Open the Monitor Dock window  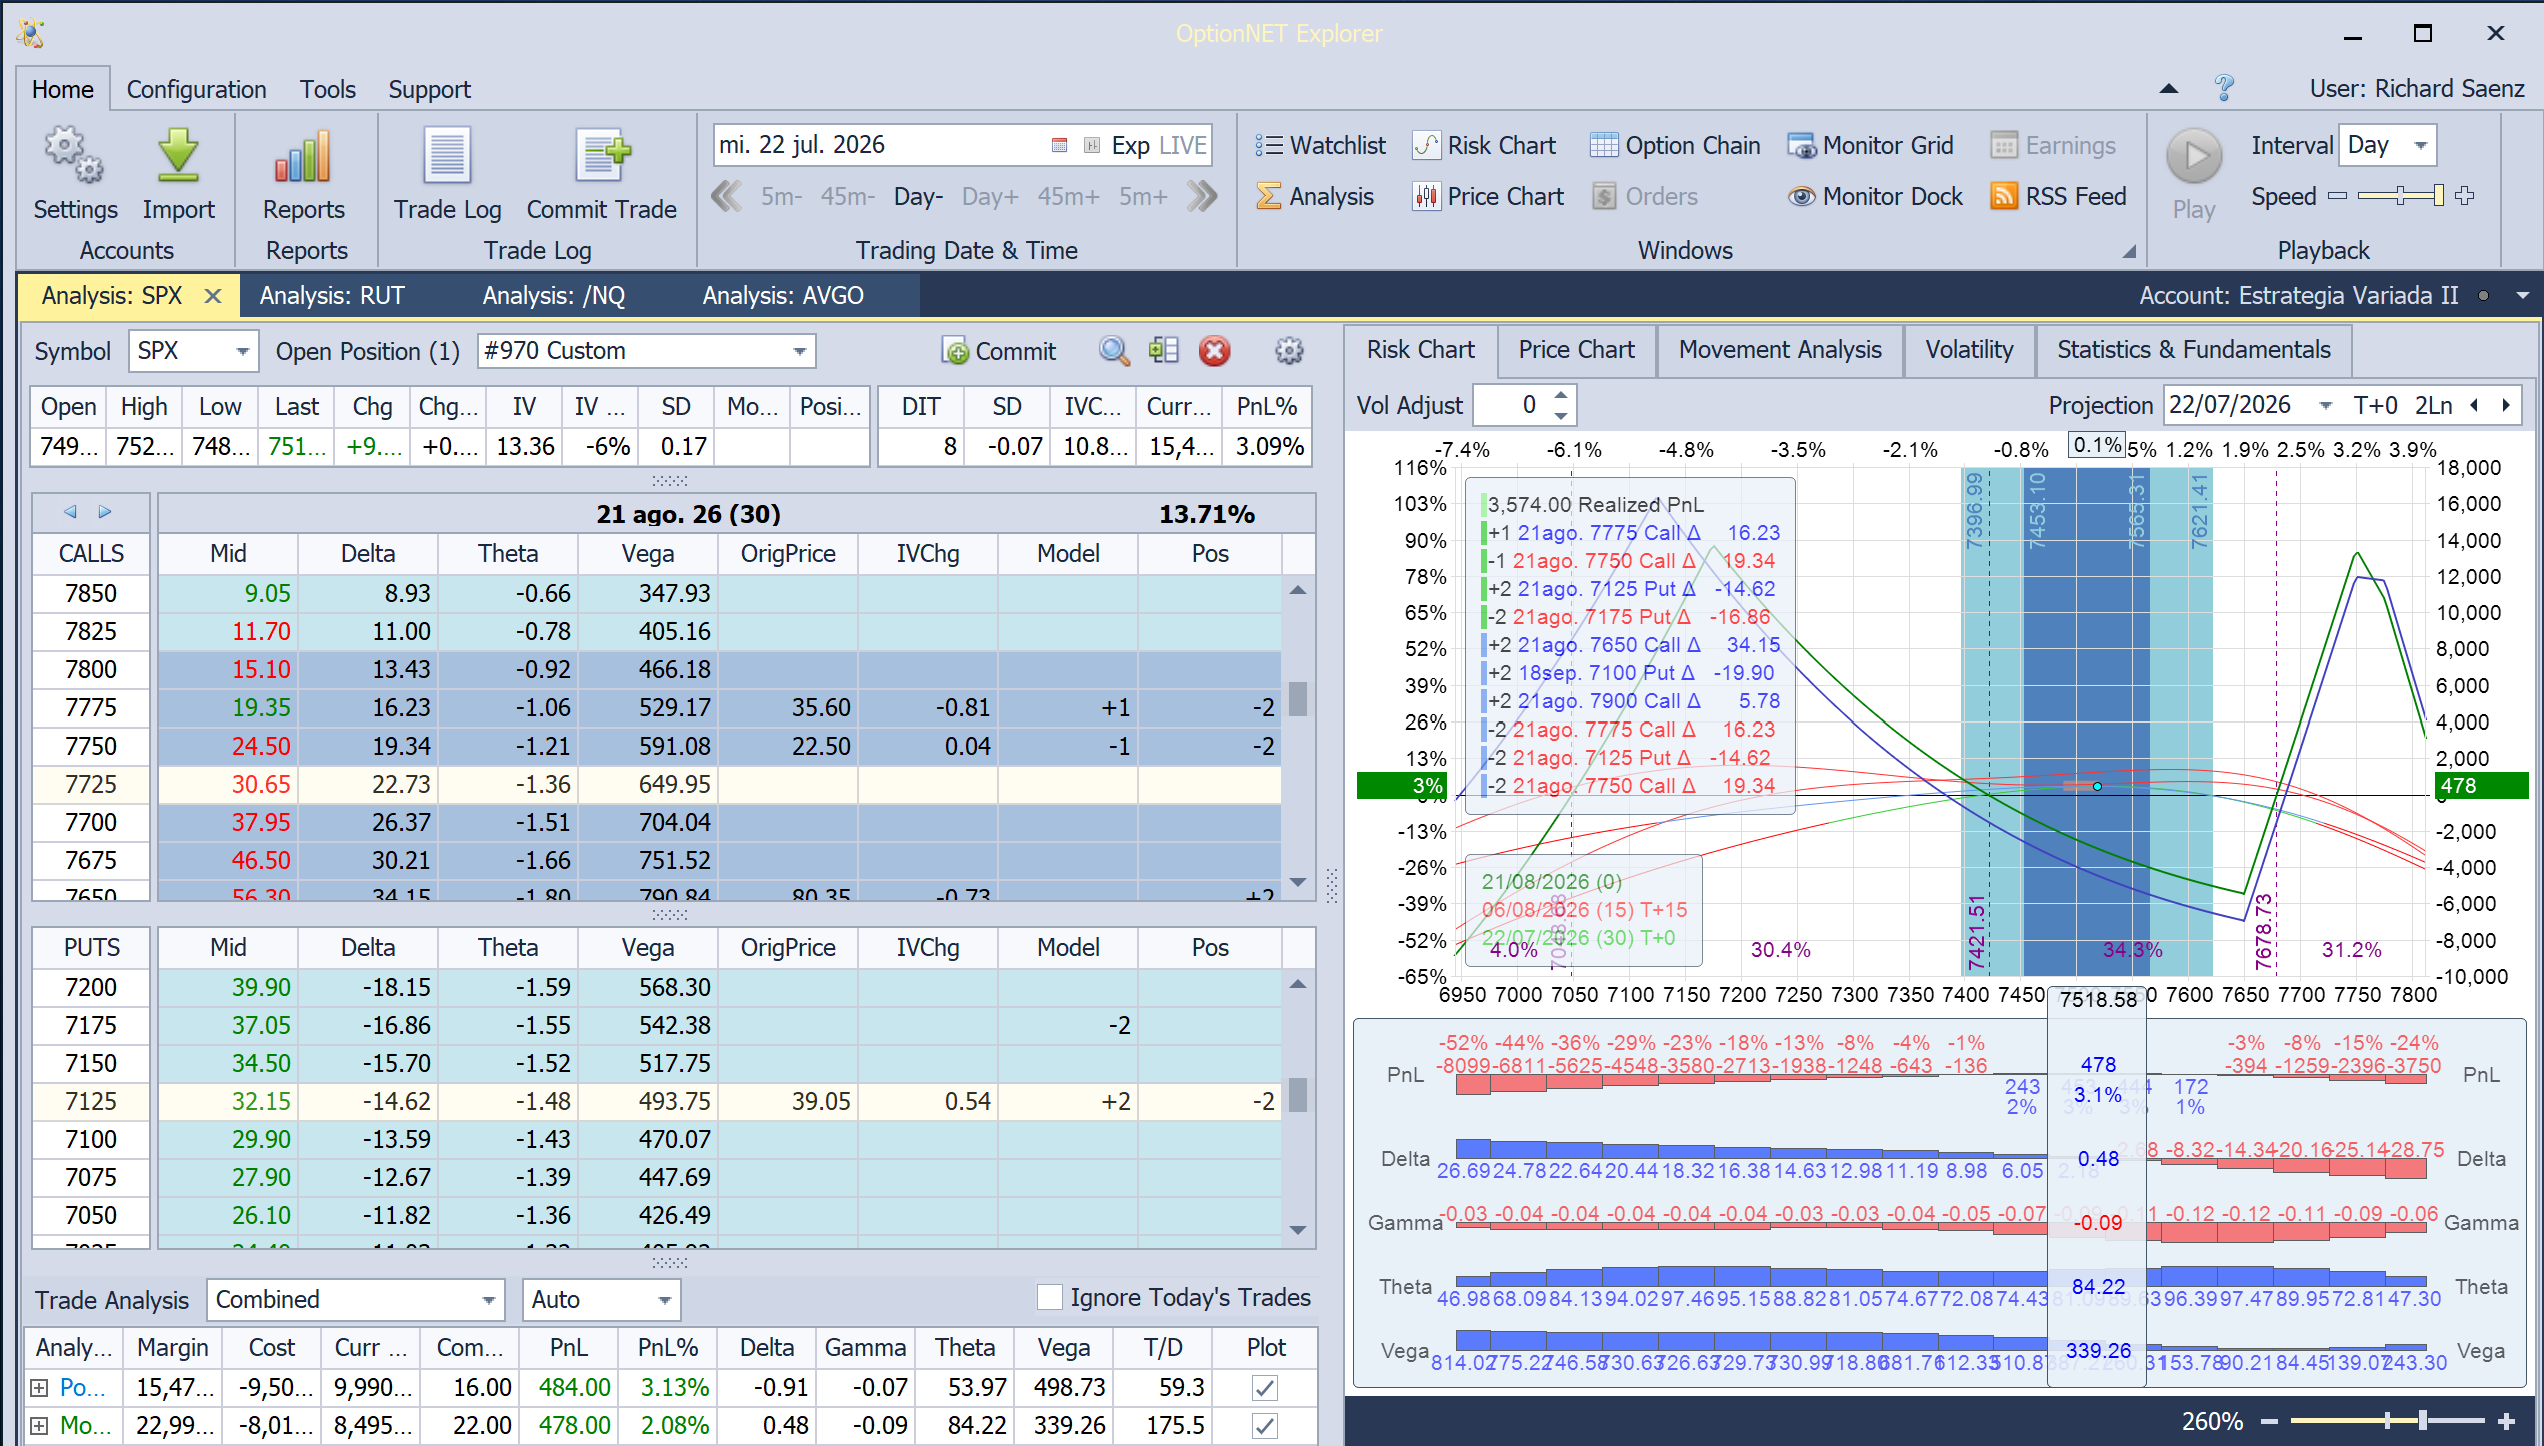1875,197
